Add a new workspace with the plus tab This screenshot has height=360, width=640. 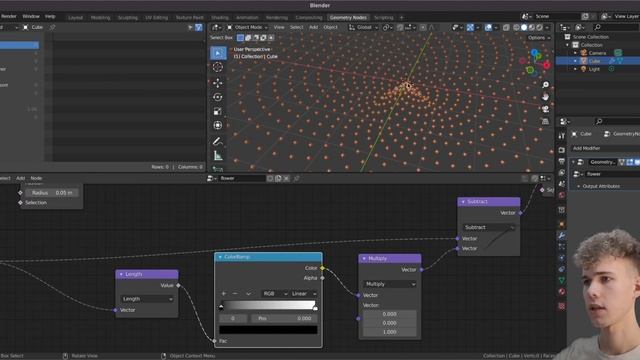[402, 18]
